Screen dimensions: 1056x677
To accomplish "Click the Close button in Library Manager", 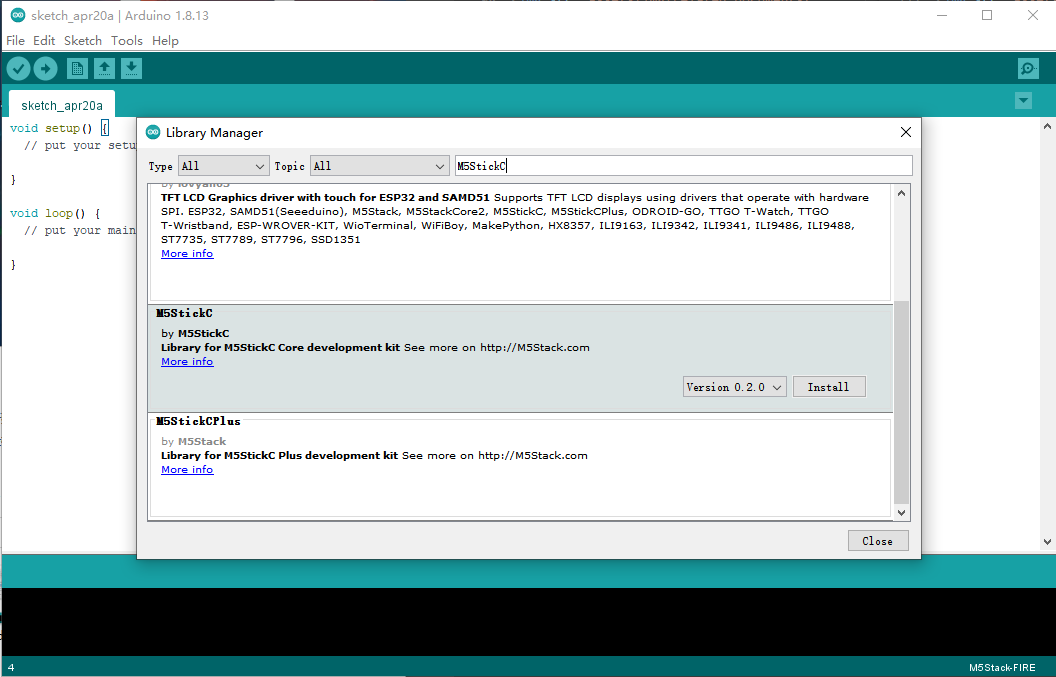I will click(878, 541).
